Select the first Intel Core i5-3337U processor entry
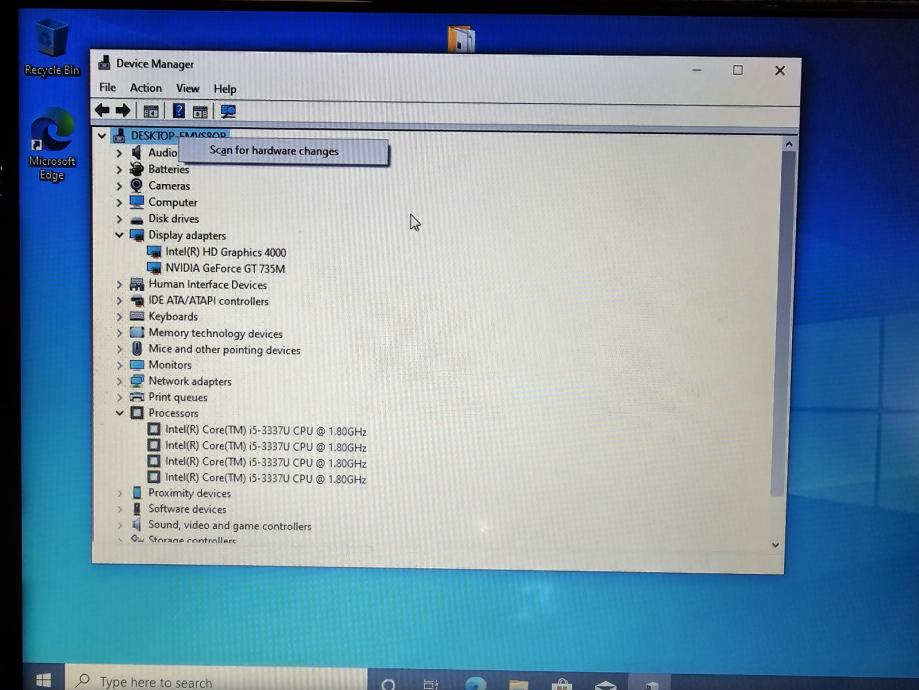919x690 pixels. [266, 430]
